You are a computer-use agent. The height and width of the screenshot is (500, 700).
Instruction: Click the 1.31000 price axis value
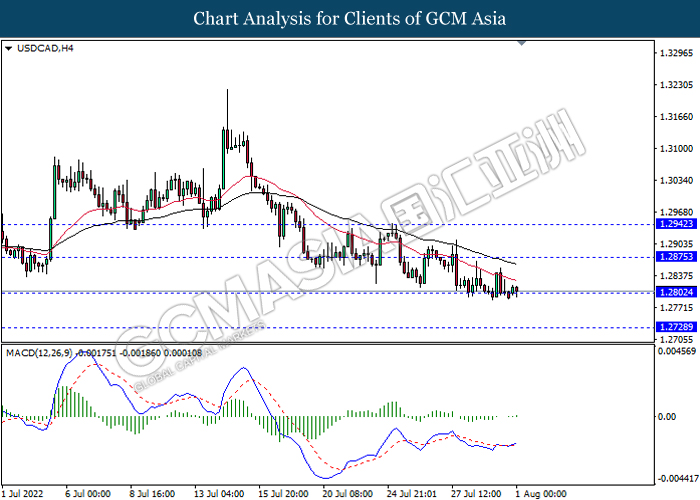(676, 149)
